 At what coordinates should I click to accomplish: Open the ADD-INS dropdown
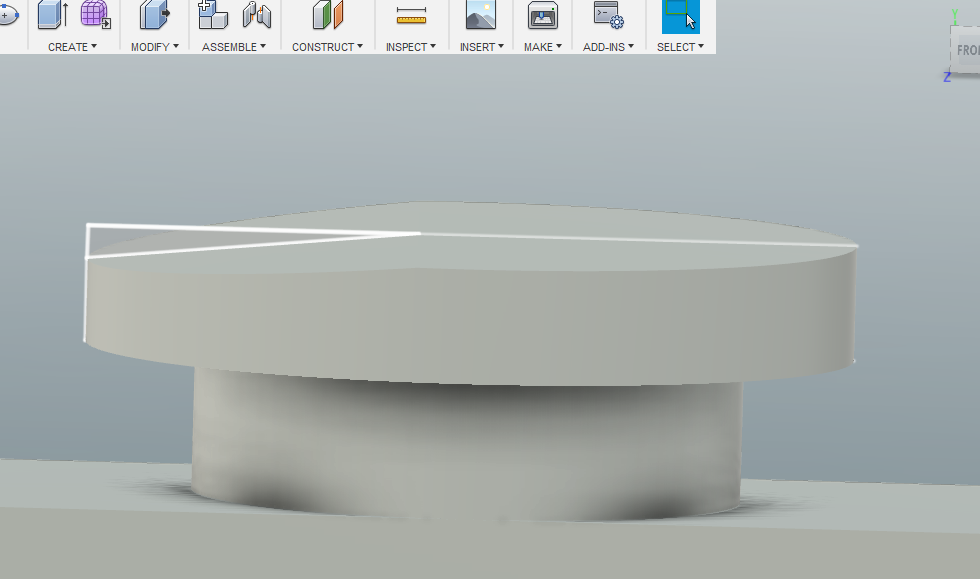[x=608, y=47]
